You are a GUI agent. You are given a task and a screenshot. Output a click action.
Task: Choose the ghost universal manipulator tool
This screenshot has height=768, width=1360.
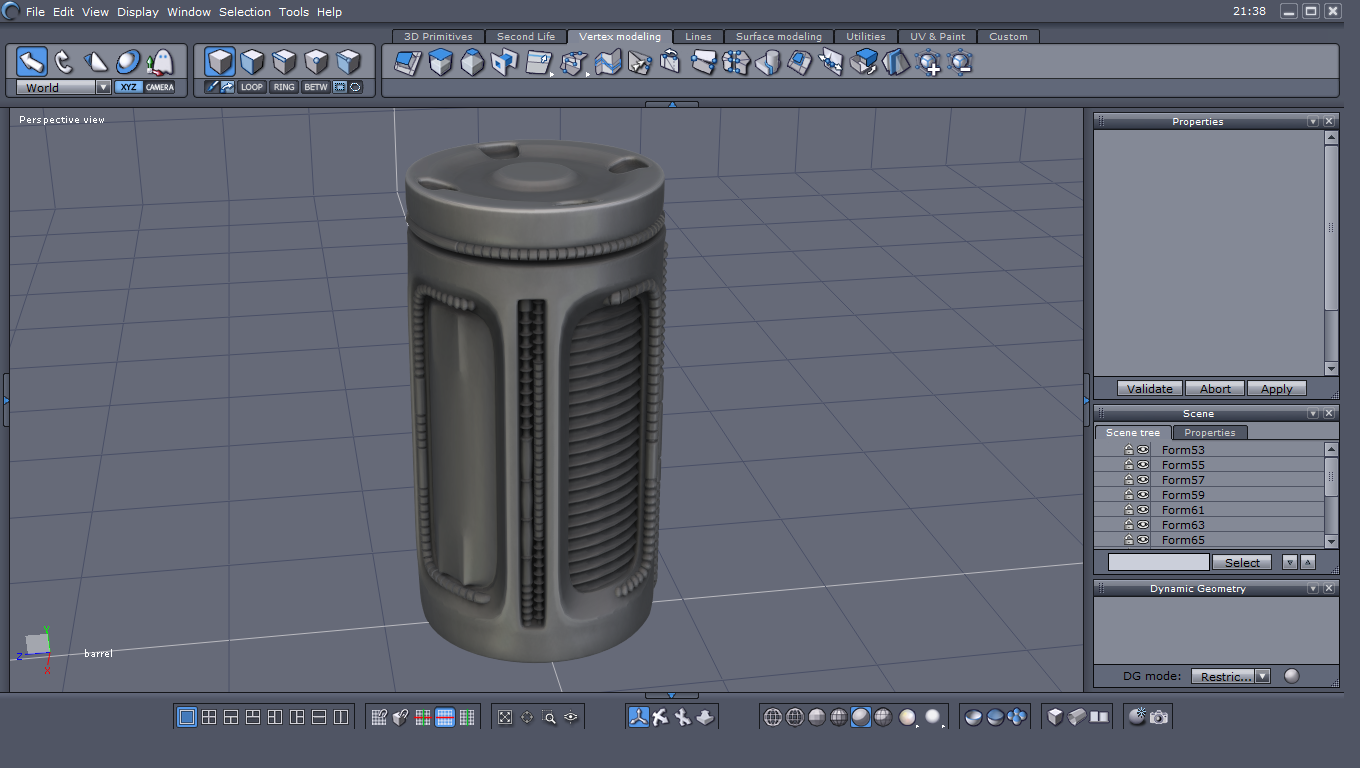(160, 62)
